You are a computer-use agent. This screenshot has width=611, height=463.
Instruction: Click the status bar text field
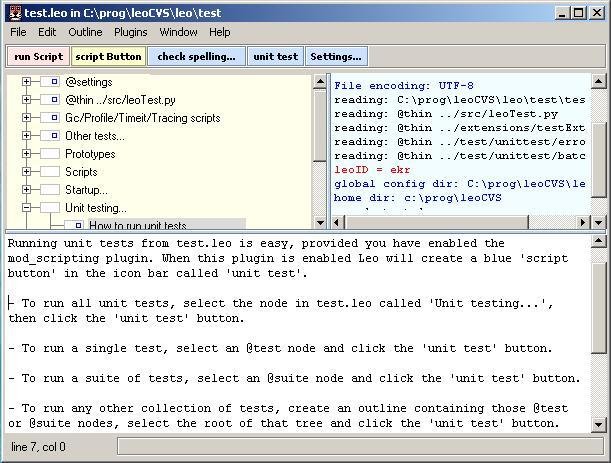(x=360, y=447)
